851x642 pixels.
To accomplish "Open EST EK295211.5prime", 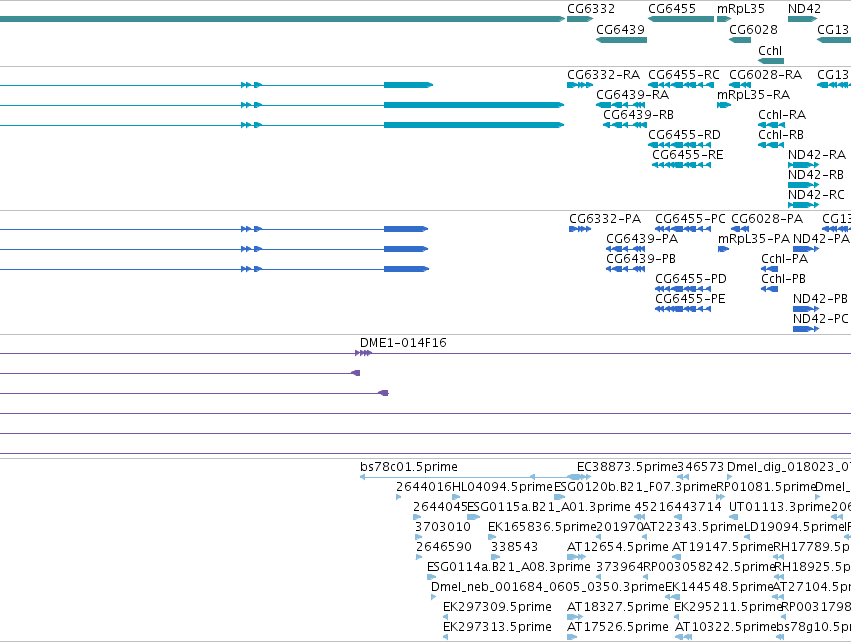I will coord(728,607).
